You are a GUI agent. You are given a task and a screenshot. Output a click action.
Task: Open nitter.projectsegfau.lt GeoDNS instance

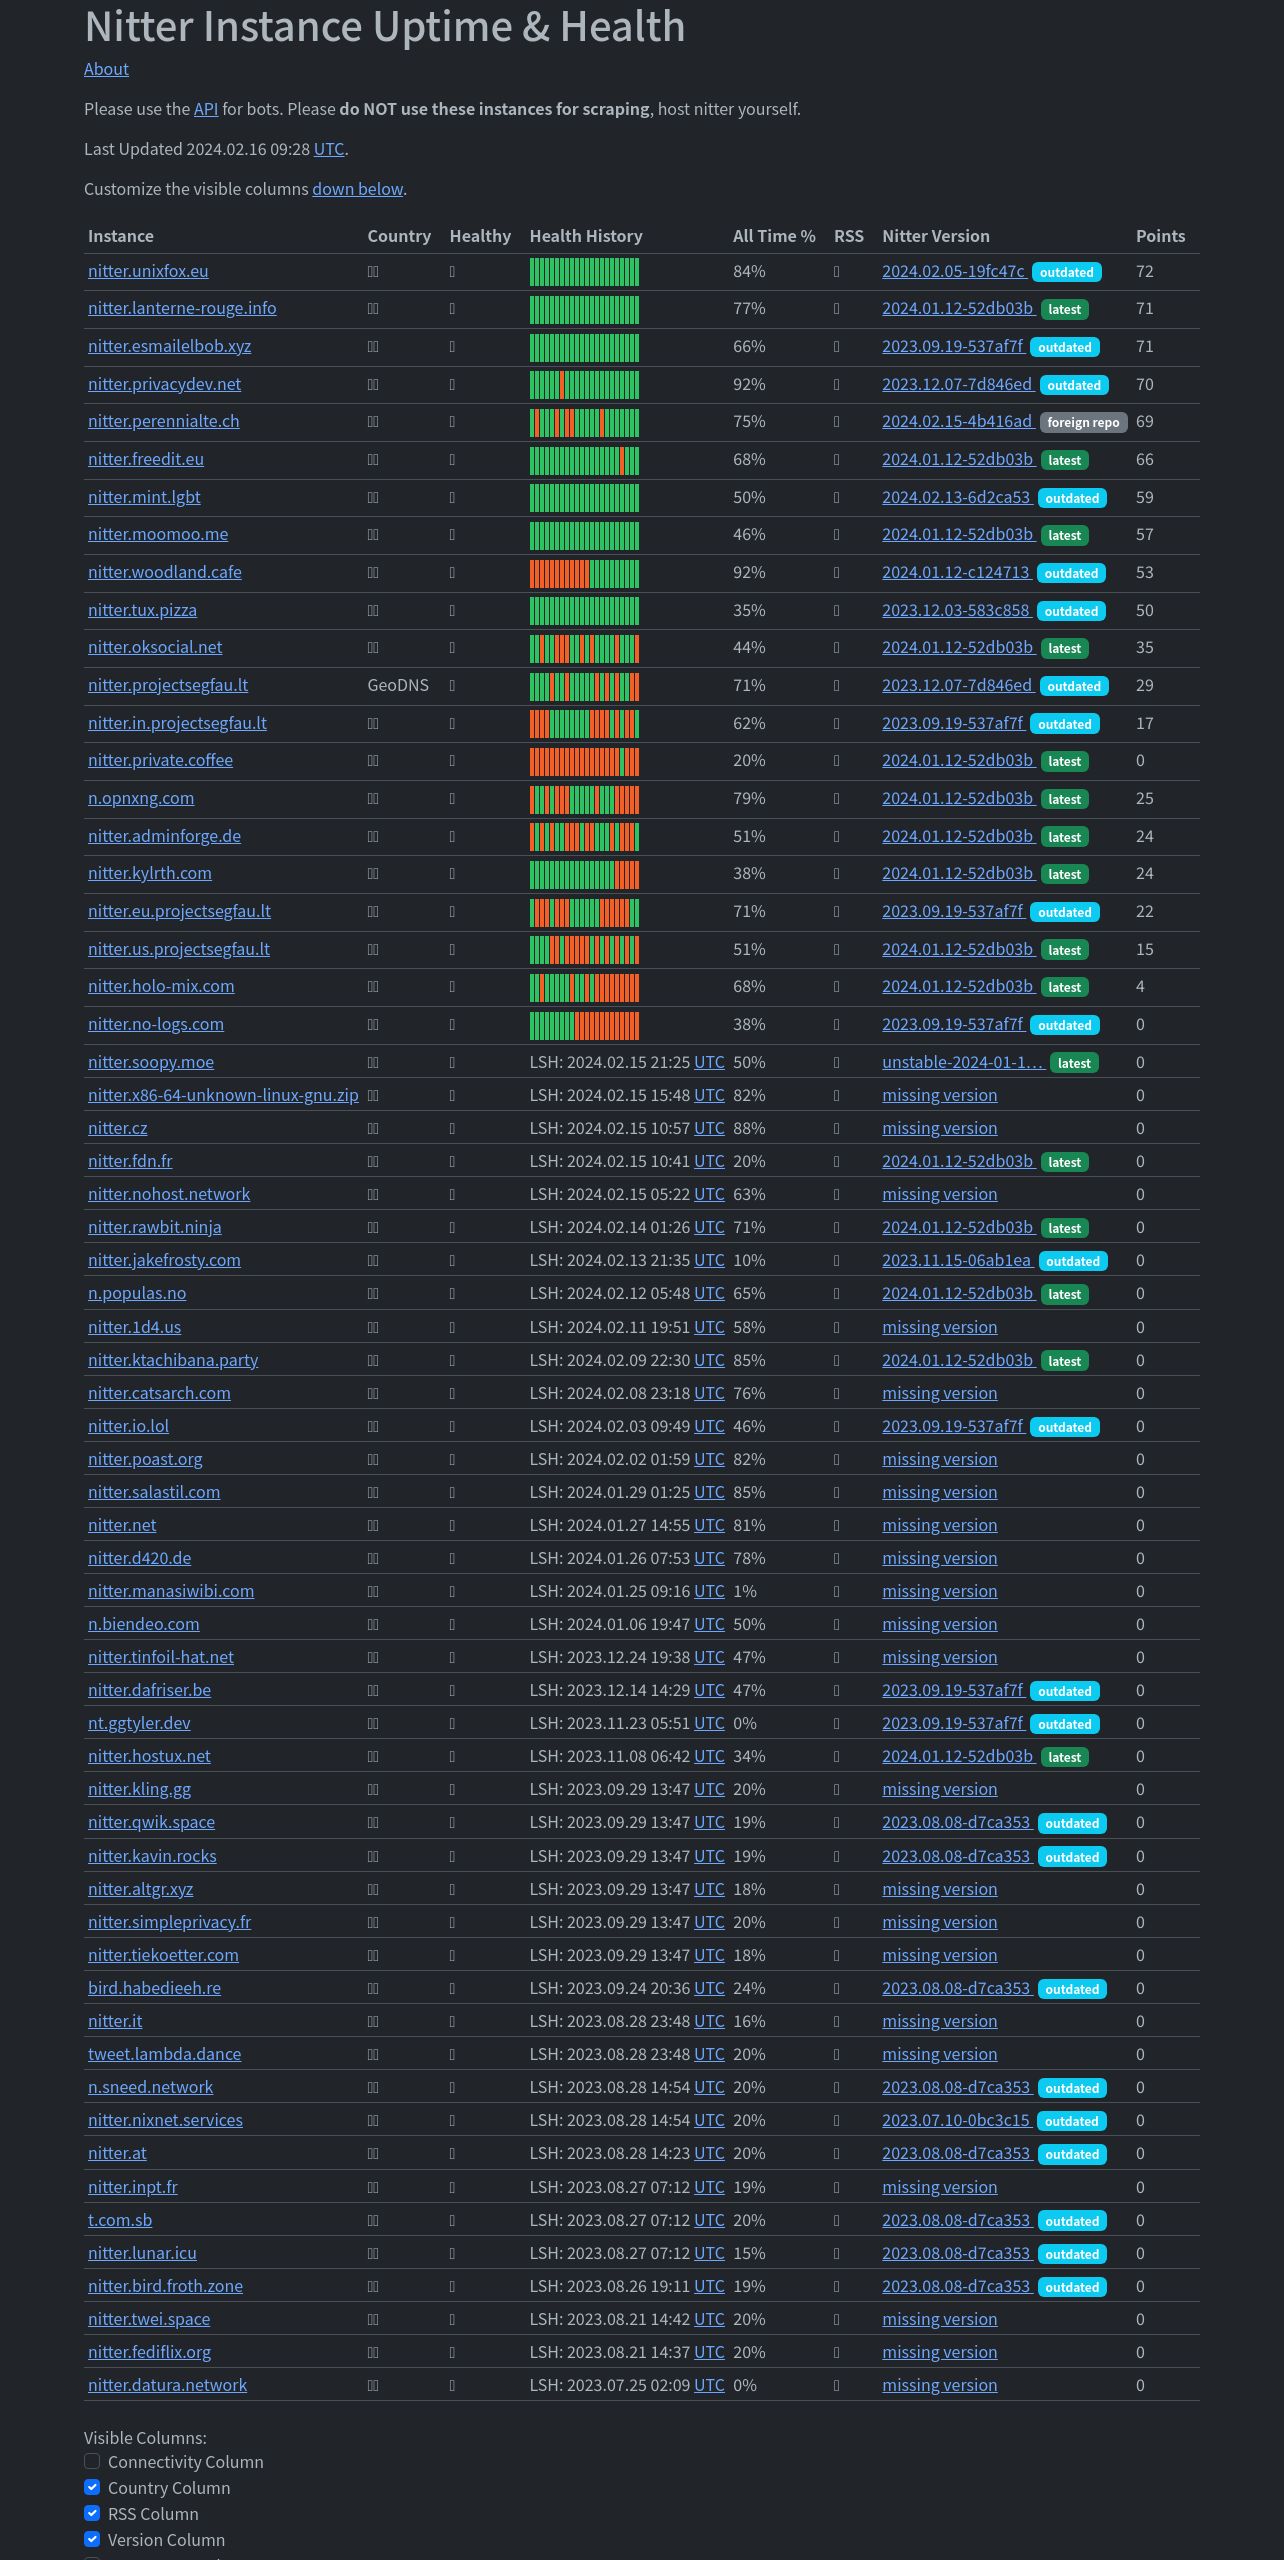(168, 685)
